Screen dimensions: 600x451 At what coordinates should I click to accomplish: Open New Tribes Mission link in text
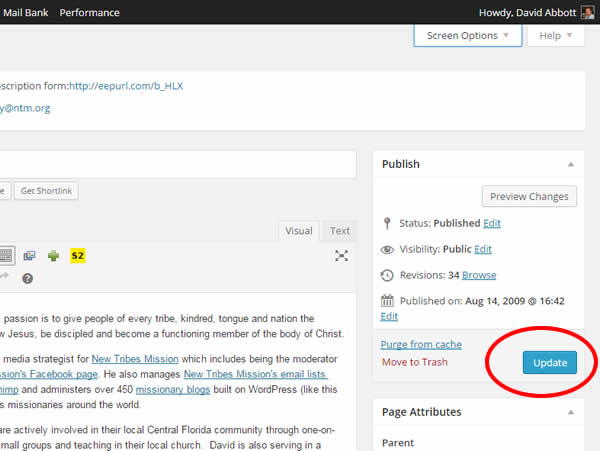point(135,359)
